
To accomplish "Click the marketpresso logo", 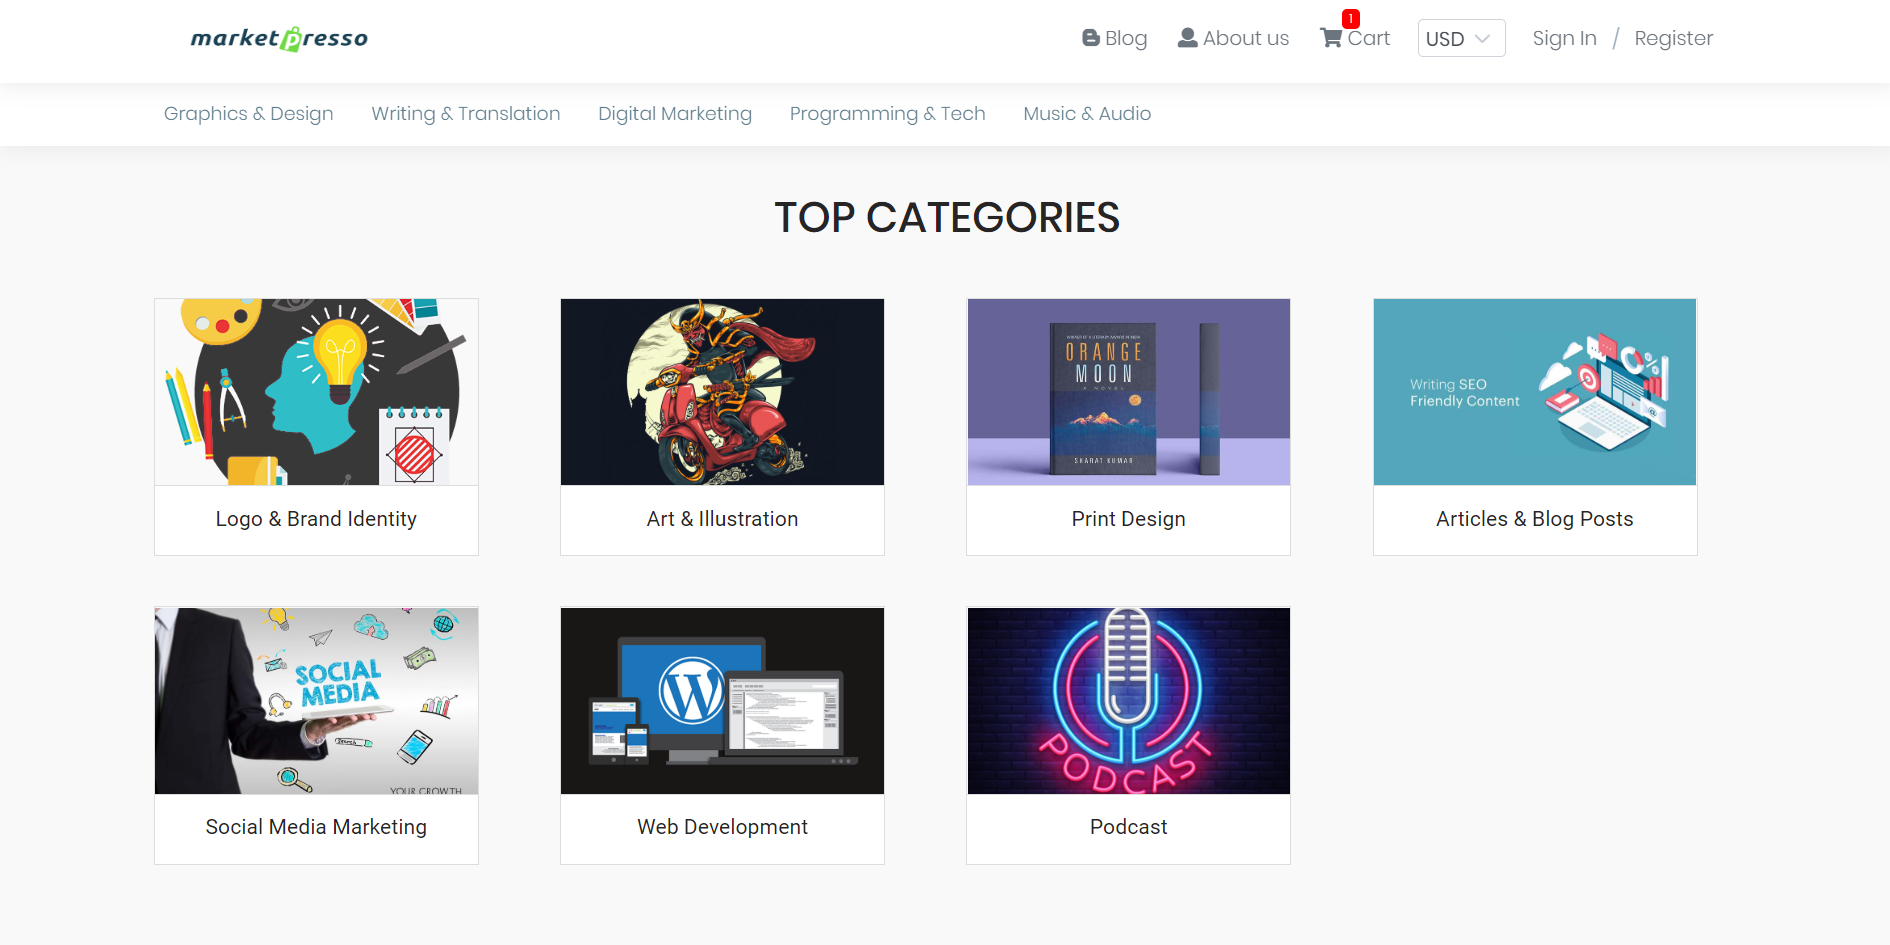I will click(x=279, y=38).
